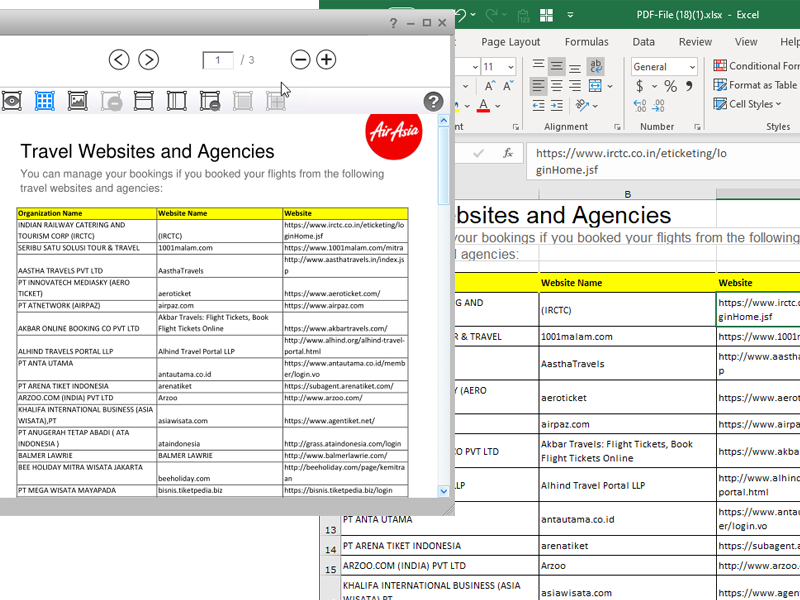Image resolution: width=800 pixels, height=600 pixels.
Task: Toggle Align Right
Action: tap(575, 86)
